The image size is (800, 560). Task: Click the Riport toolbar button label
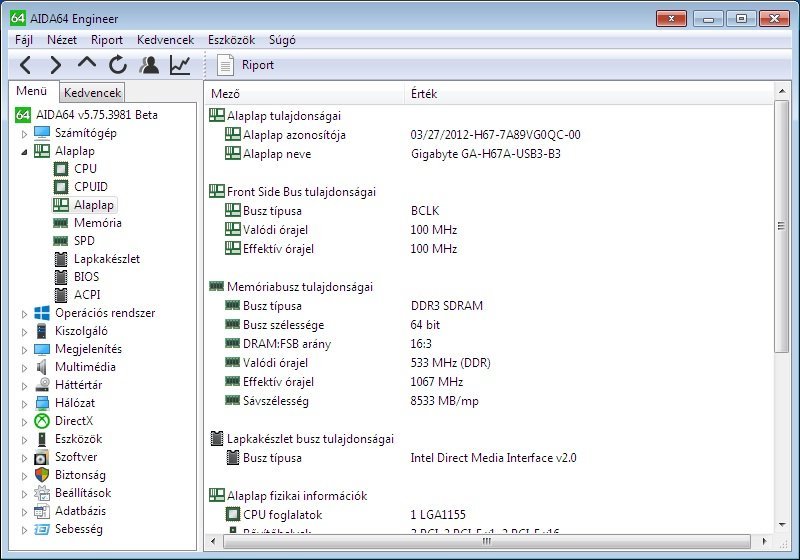[258, 65]
